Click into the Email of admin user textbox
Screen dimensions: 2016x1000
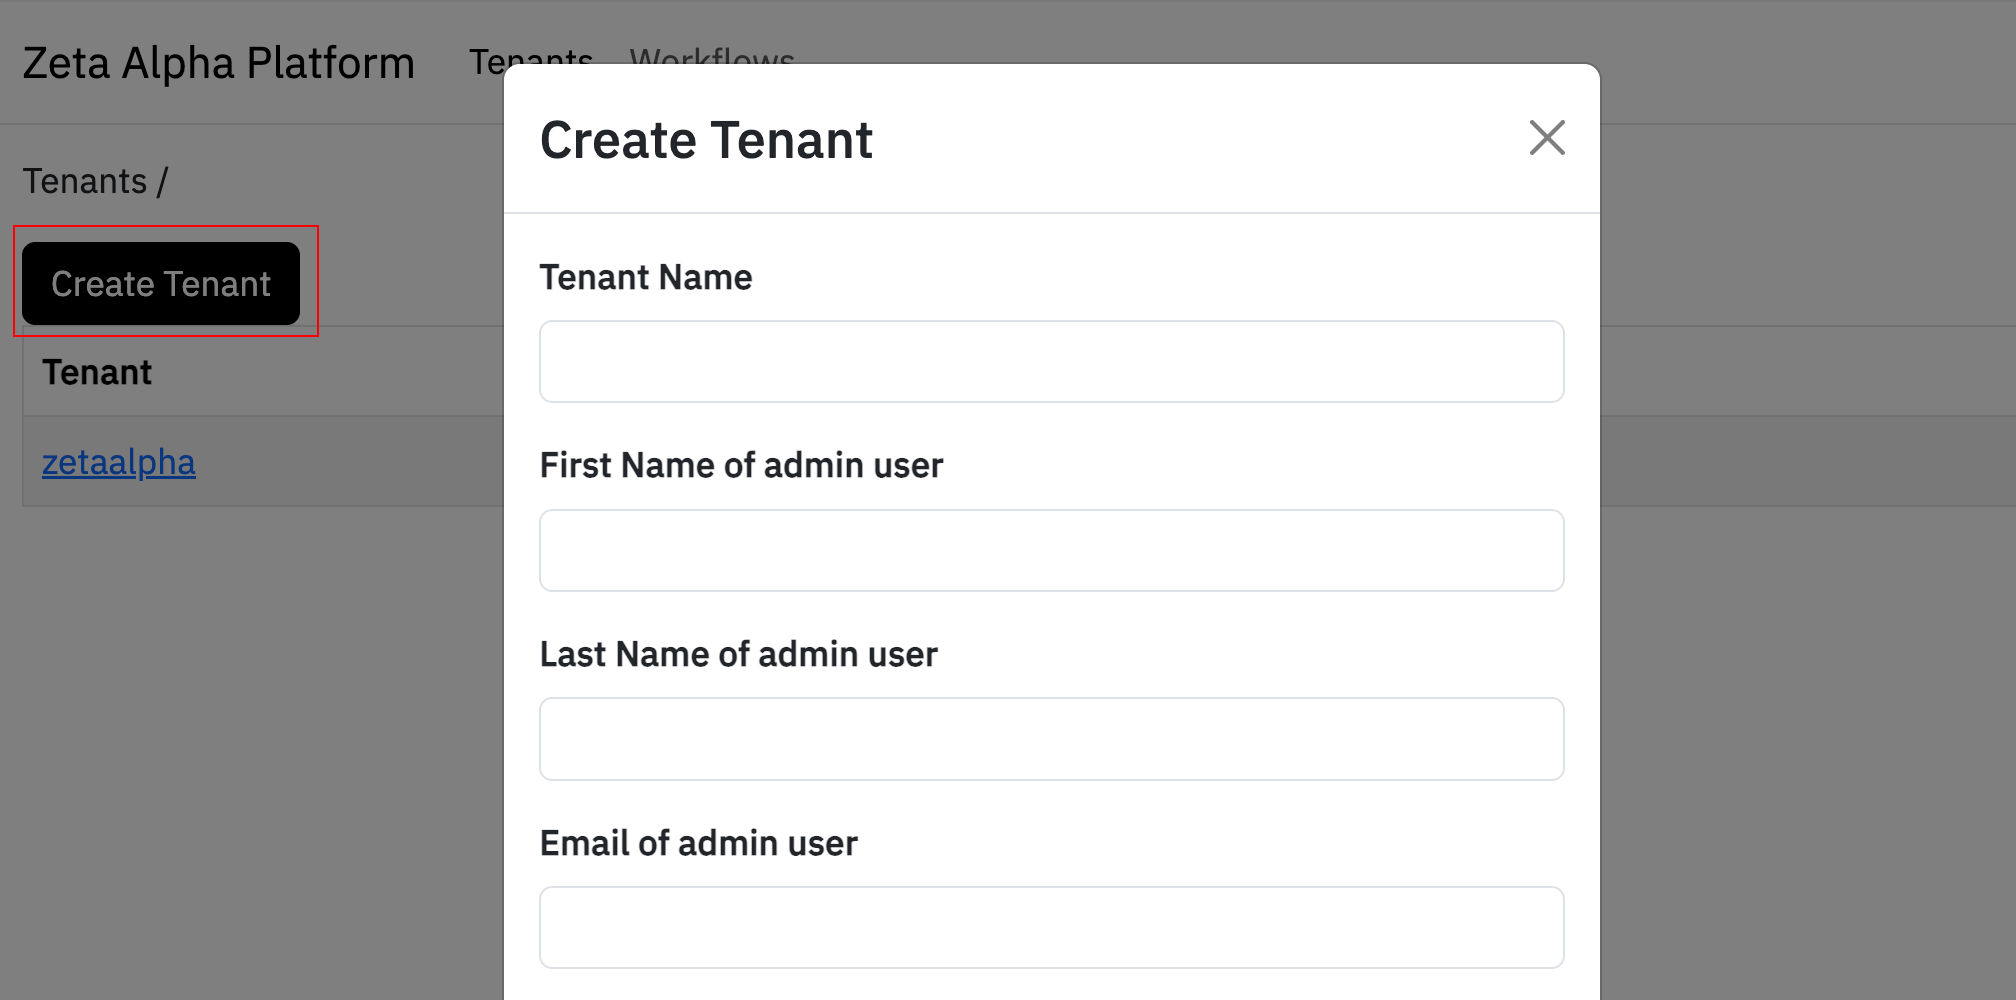click(1051, 927)
